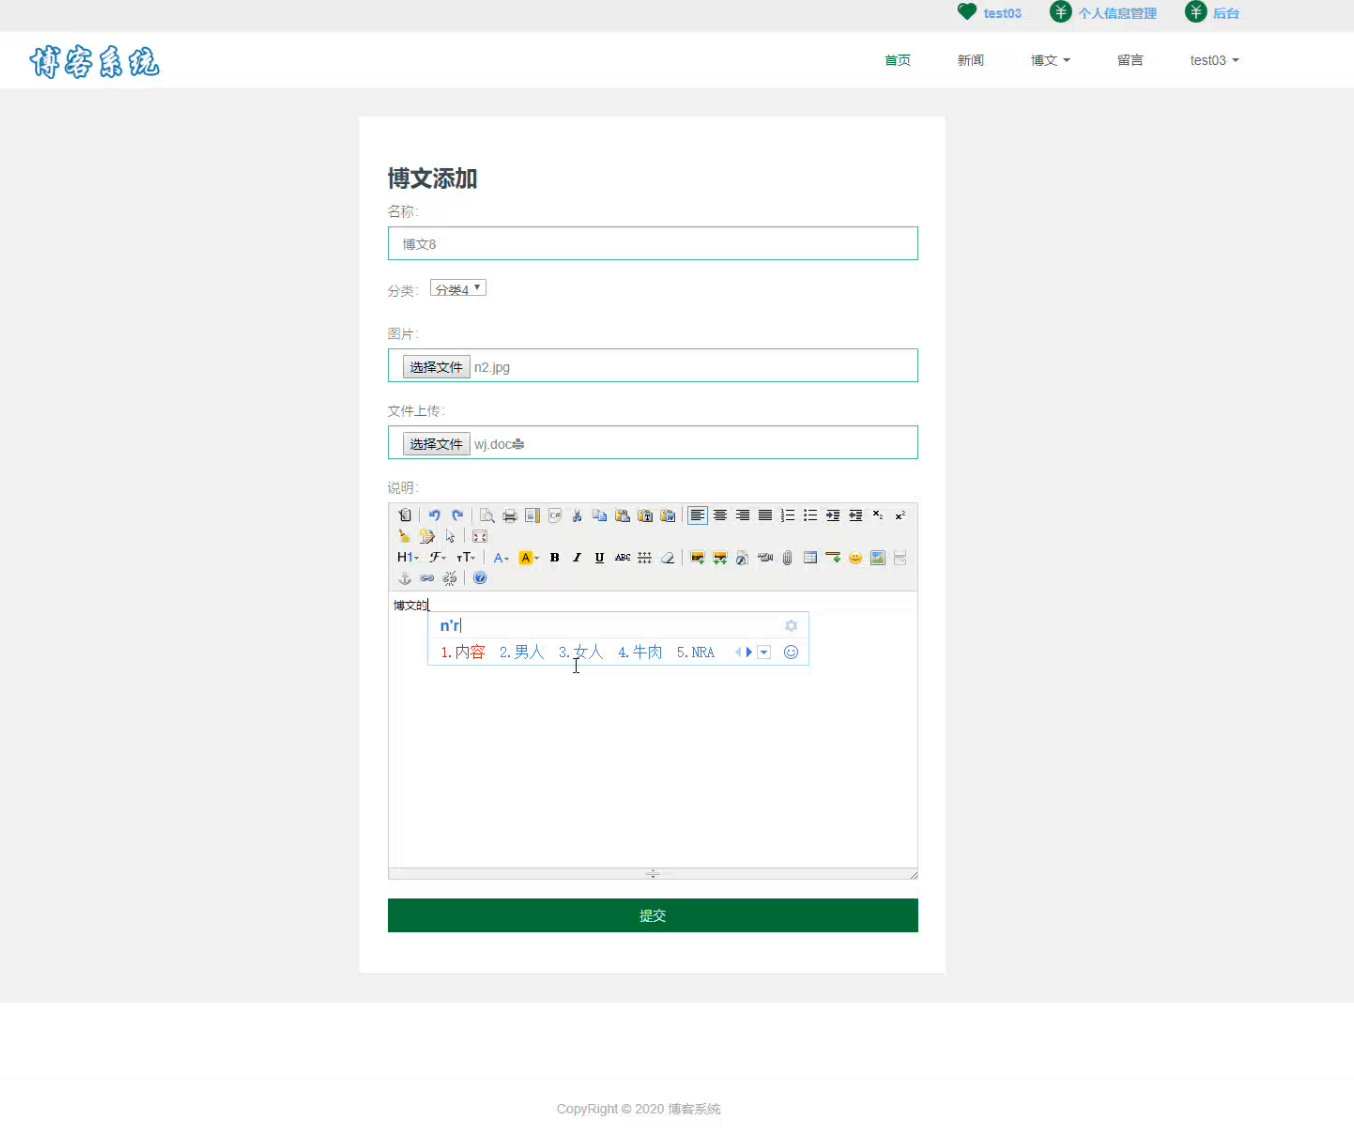Toggle justify full alignment
1354x1139 pixels.
(x=765, y=515)
